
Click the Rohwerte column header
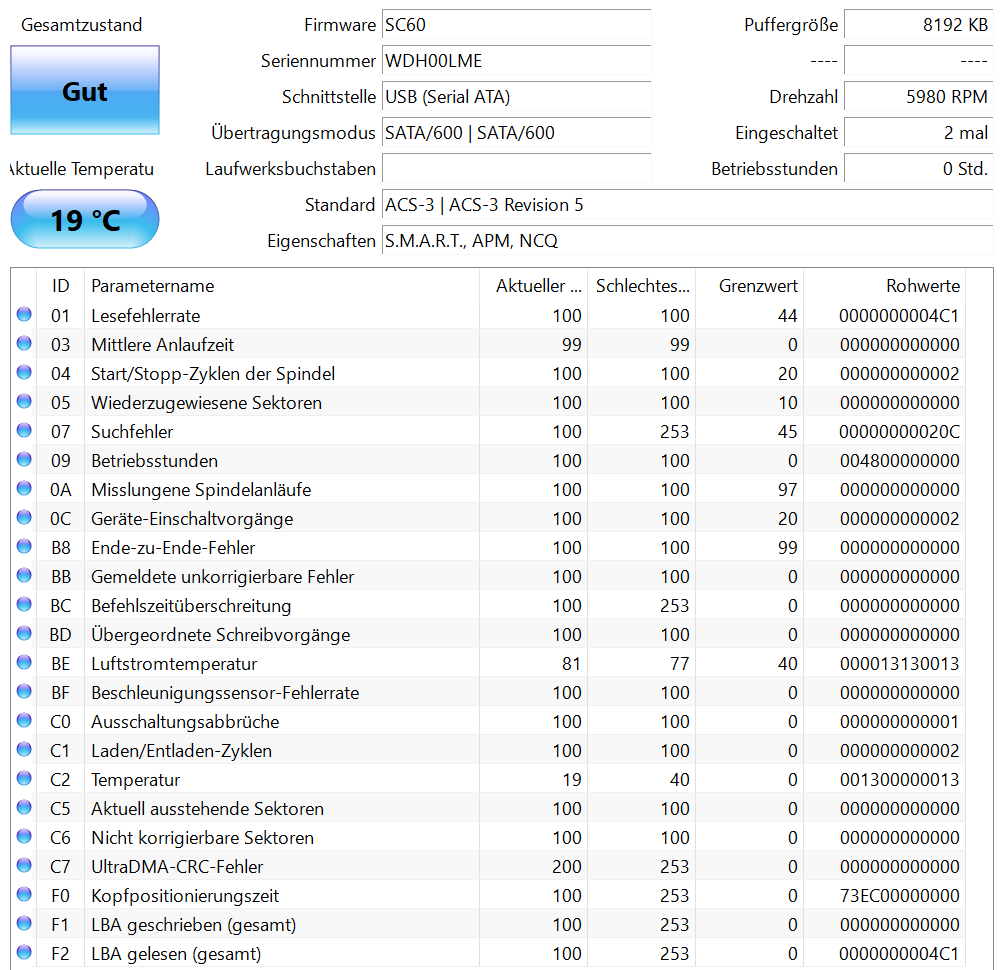coord(885,286)
